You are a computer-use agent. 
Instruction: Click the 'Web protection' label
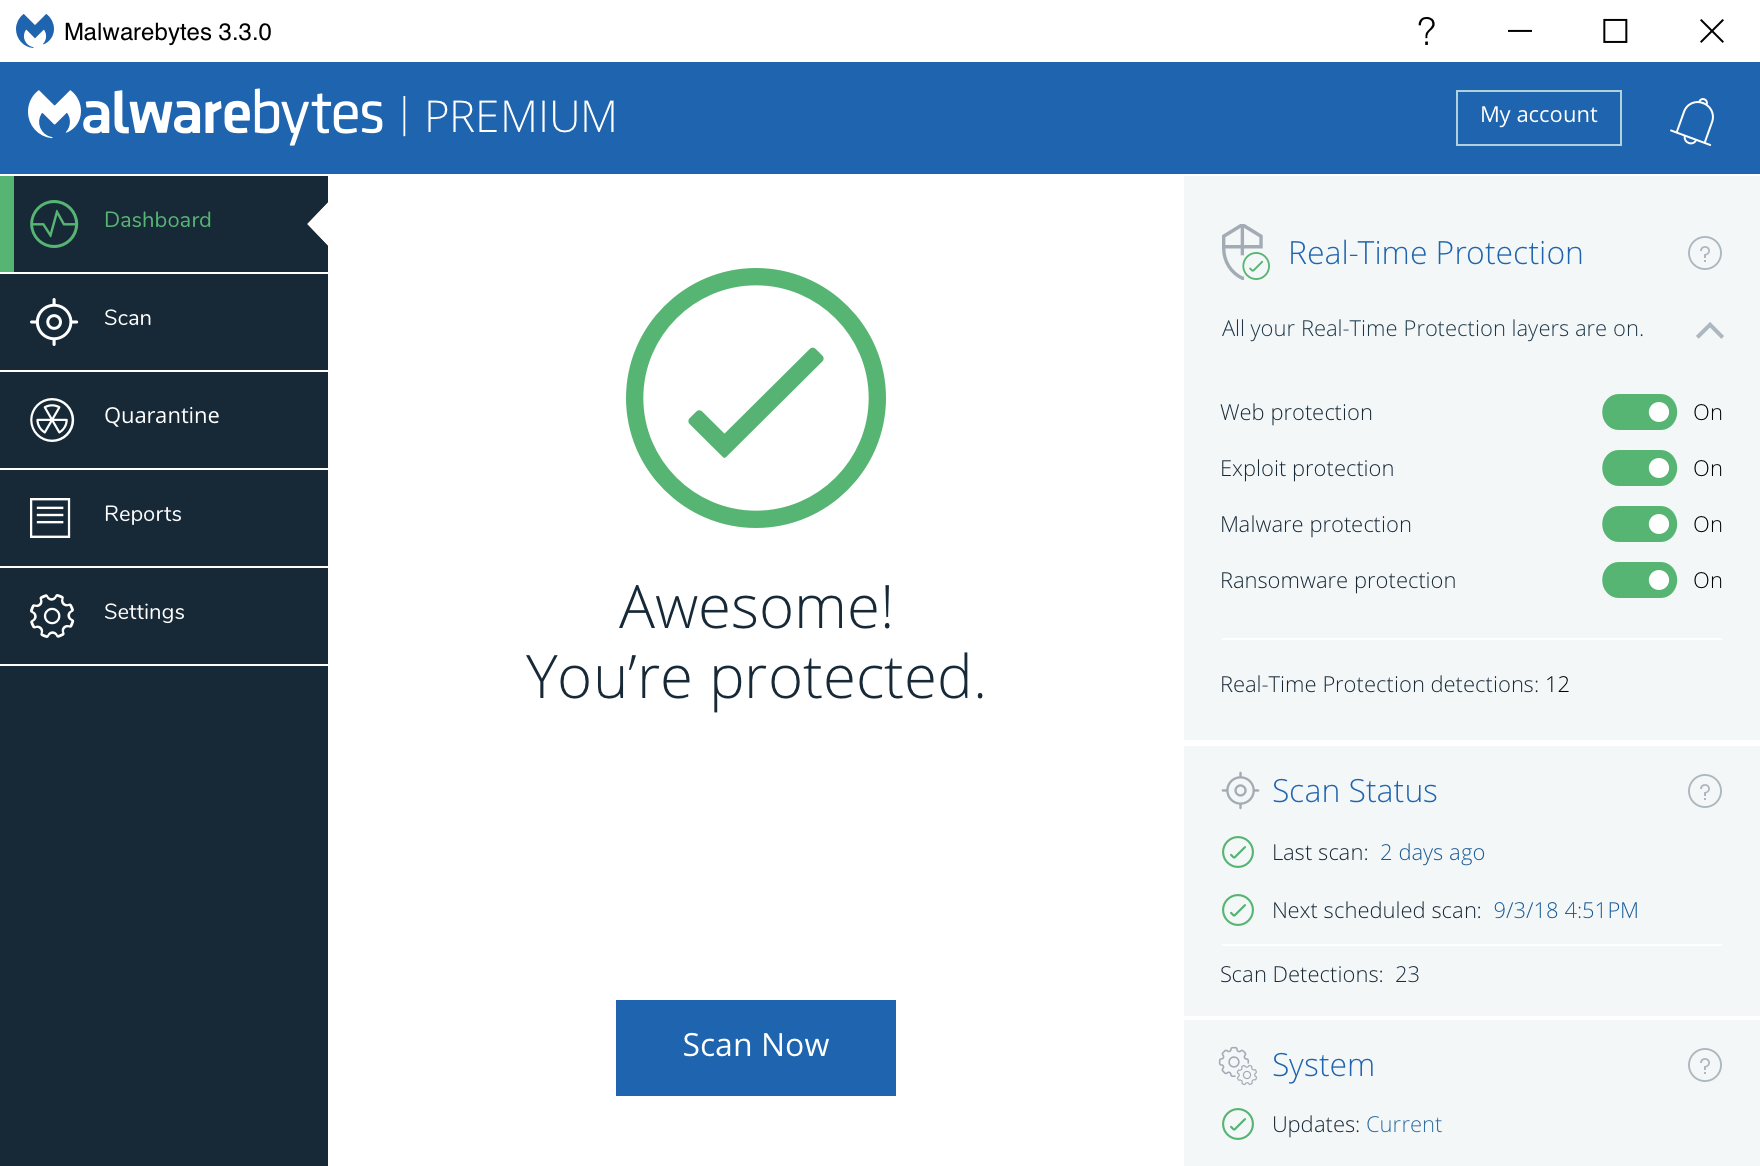[1296, 413]
